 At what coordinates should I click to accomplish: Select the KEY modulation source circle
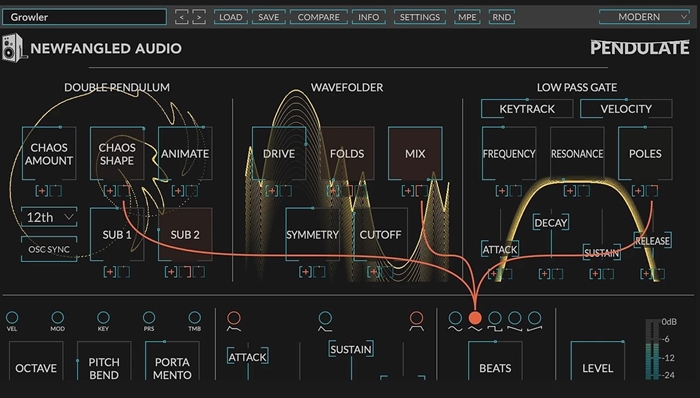(x=103, y=317)
